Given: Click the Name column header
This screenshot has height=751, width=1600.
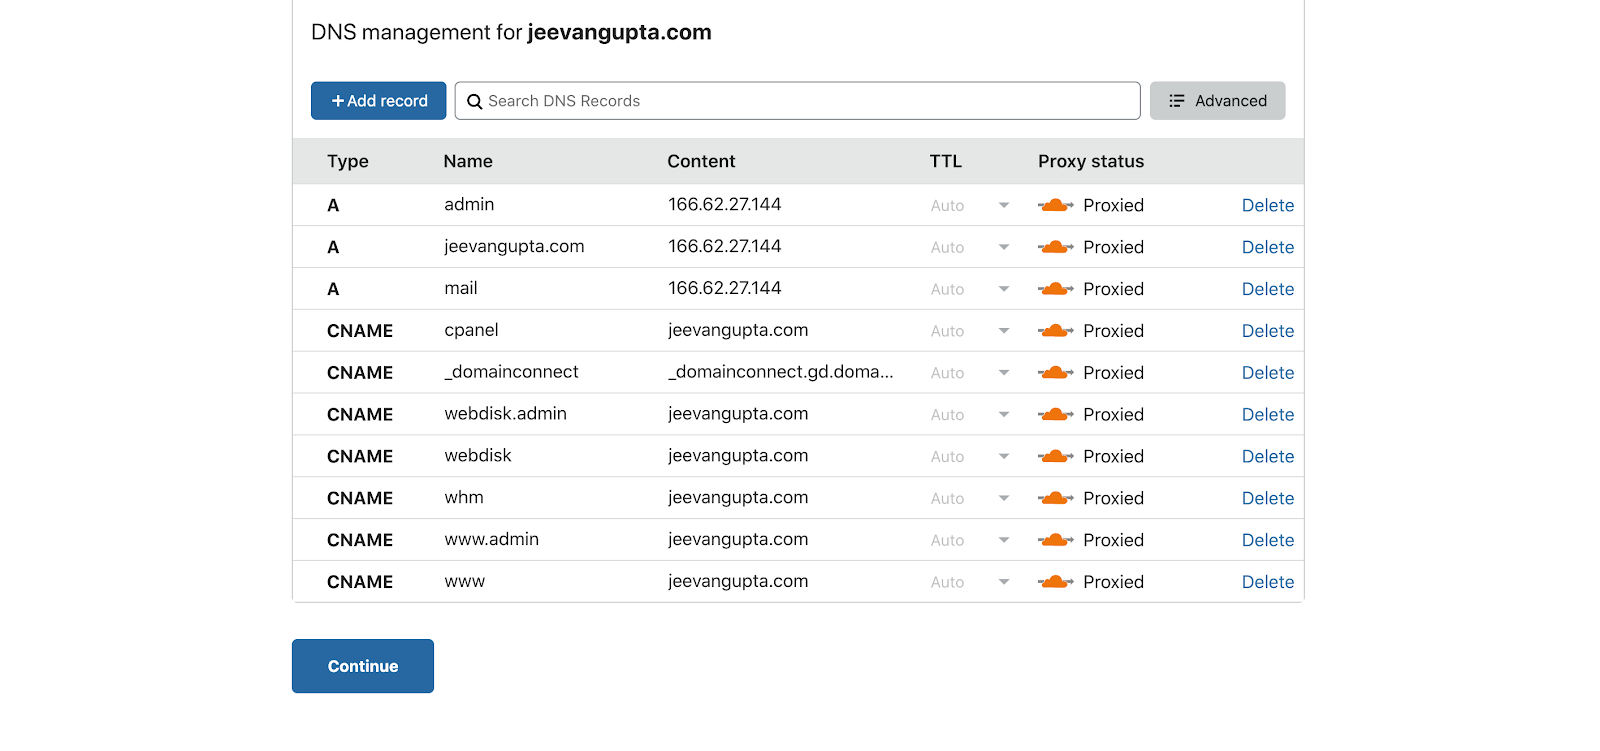Looking at the screenshot, I should pos(468,161).
